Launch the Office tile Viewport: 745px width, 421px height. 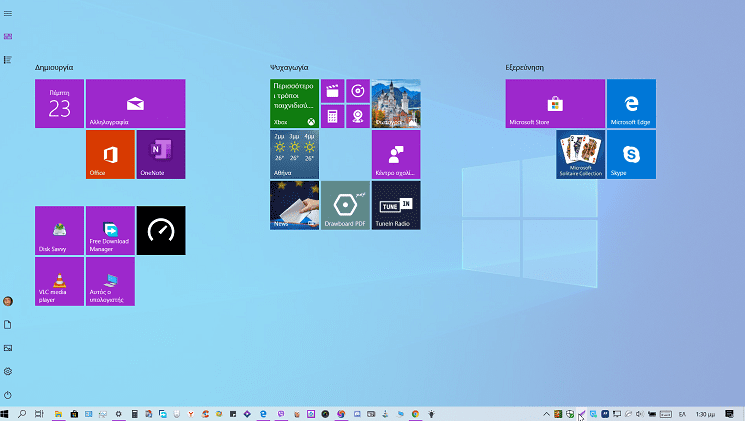click(110, 154)
